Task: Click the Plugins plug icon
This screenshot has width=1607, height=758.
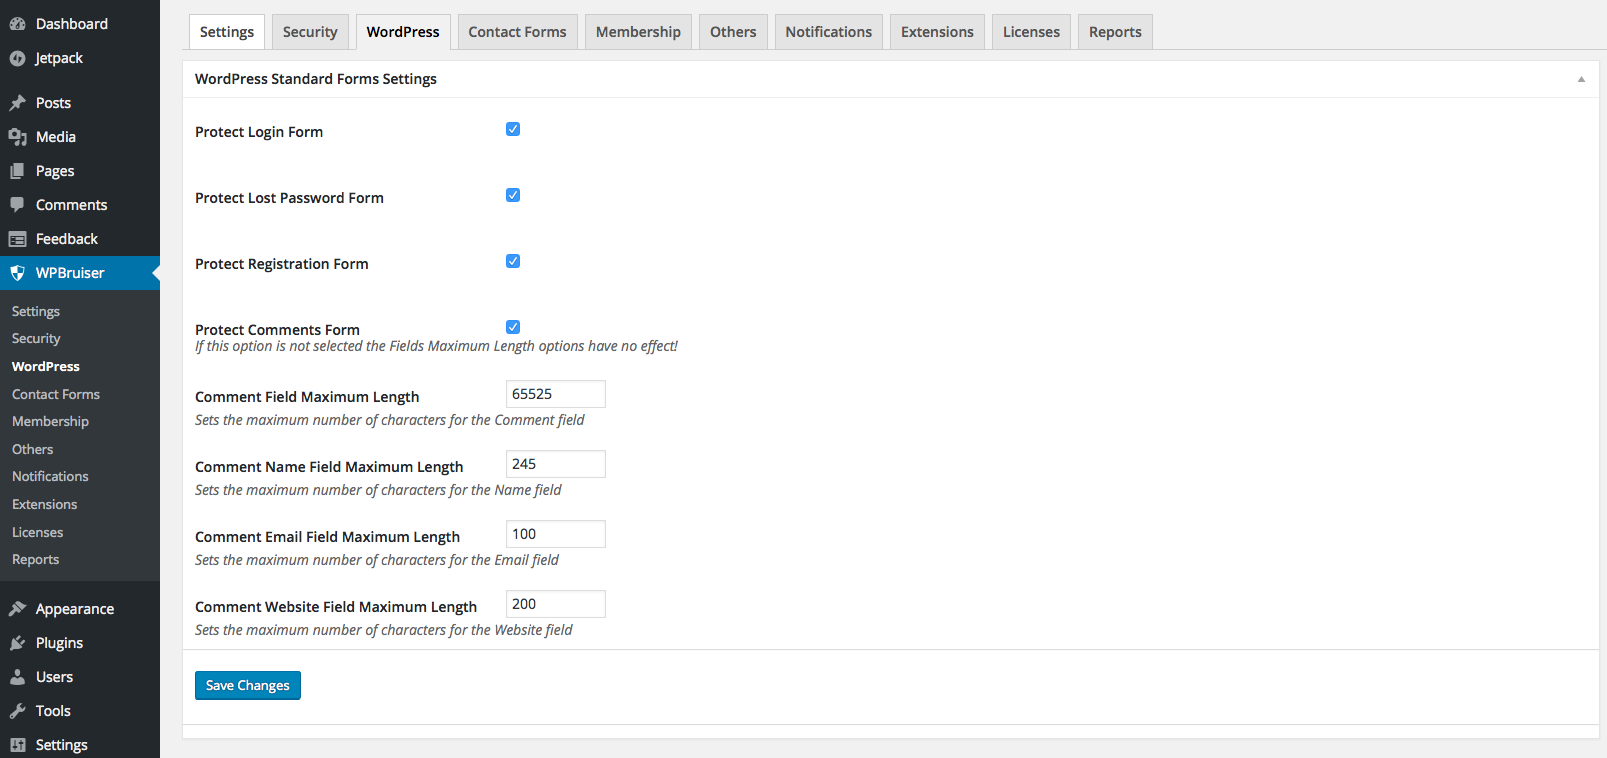Action: [17, 643]
